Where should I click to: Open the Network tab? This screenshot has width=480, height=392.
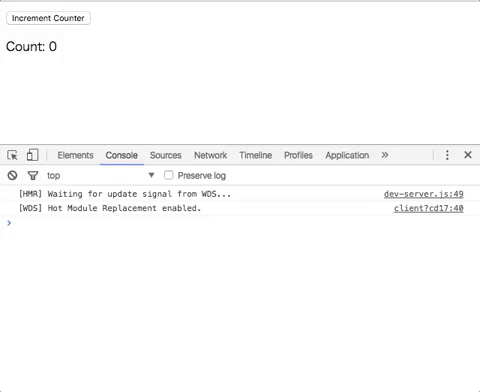coord(211,155)
